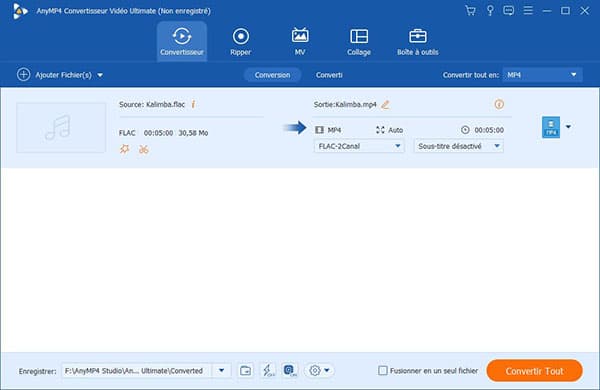The image size is (600, 390).
Task: Switch to the Convertisseur tab
Action: [x=182, y=41]
